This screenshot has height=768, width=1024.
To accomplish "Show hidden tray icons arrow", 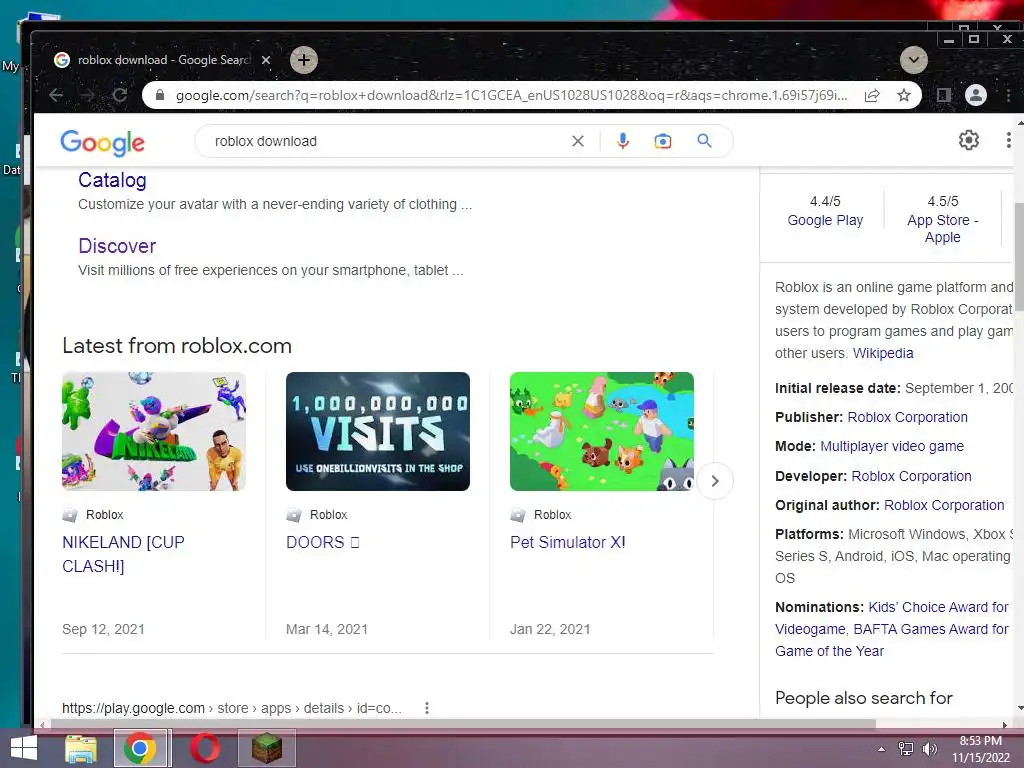I will click(882, 749).
